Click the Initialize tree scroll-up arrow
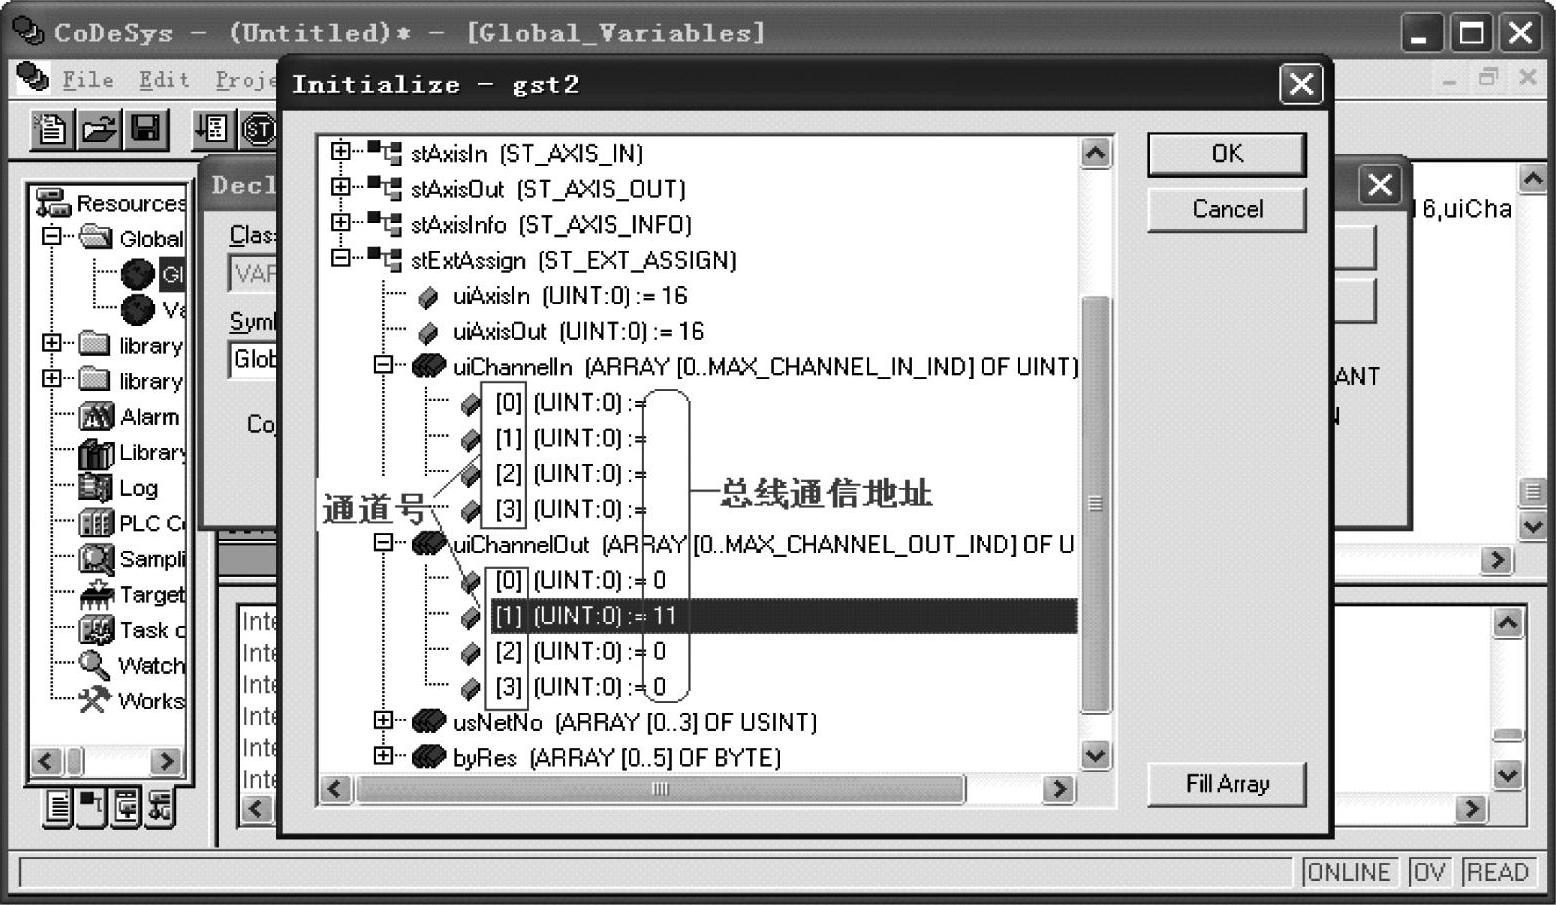Screen dimensions: 1556x905 tap(1096, 153)
